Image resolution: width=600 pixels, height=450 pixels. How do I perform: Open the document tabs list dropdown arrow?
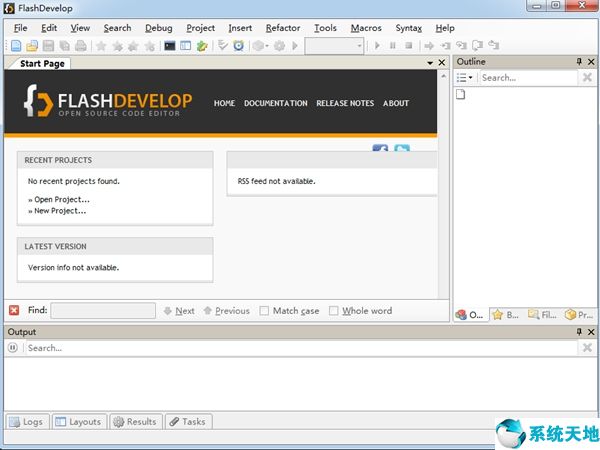[430, 63]
